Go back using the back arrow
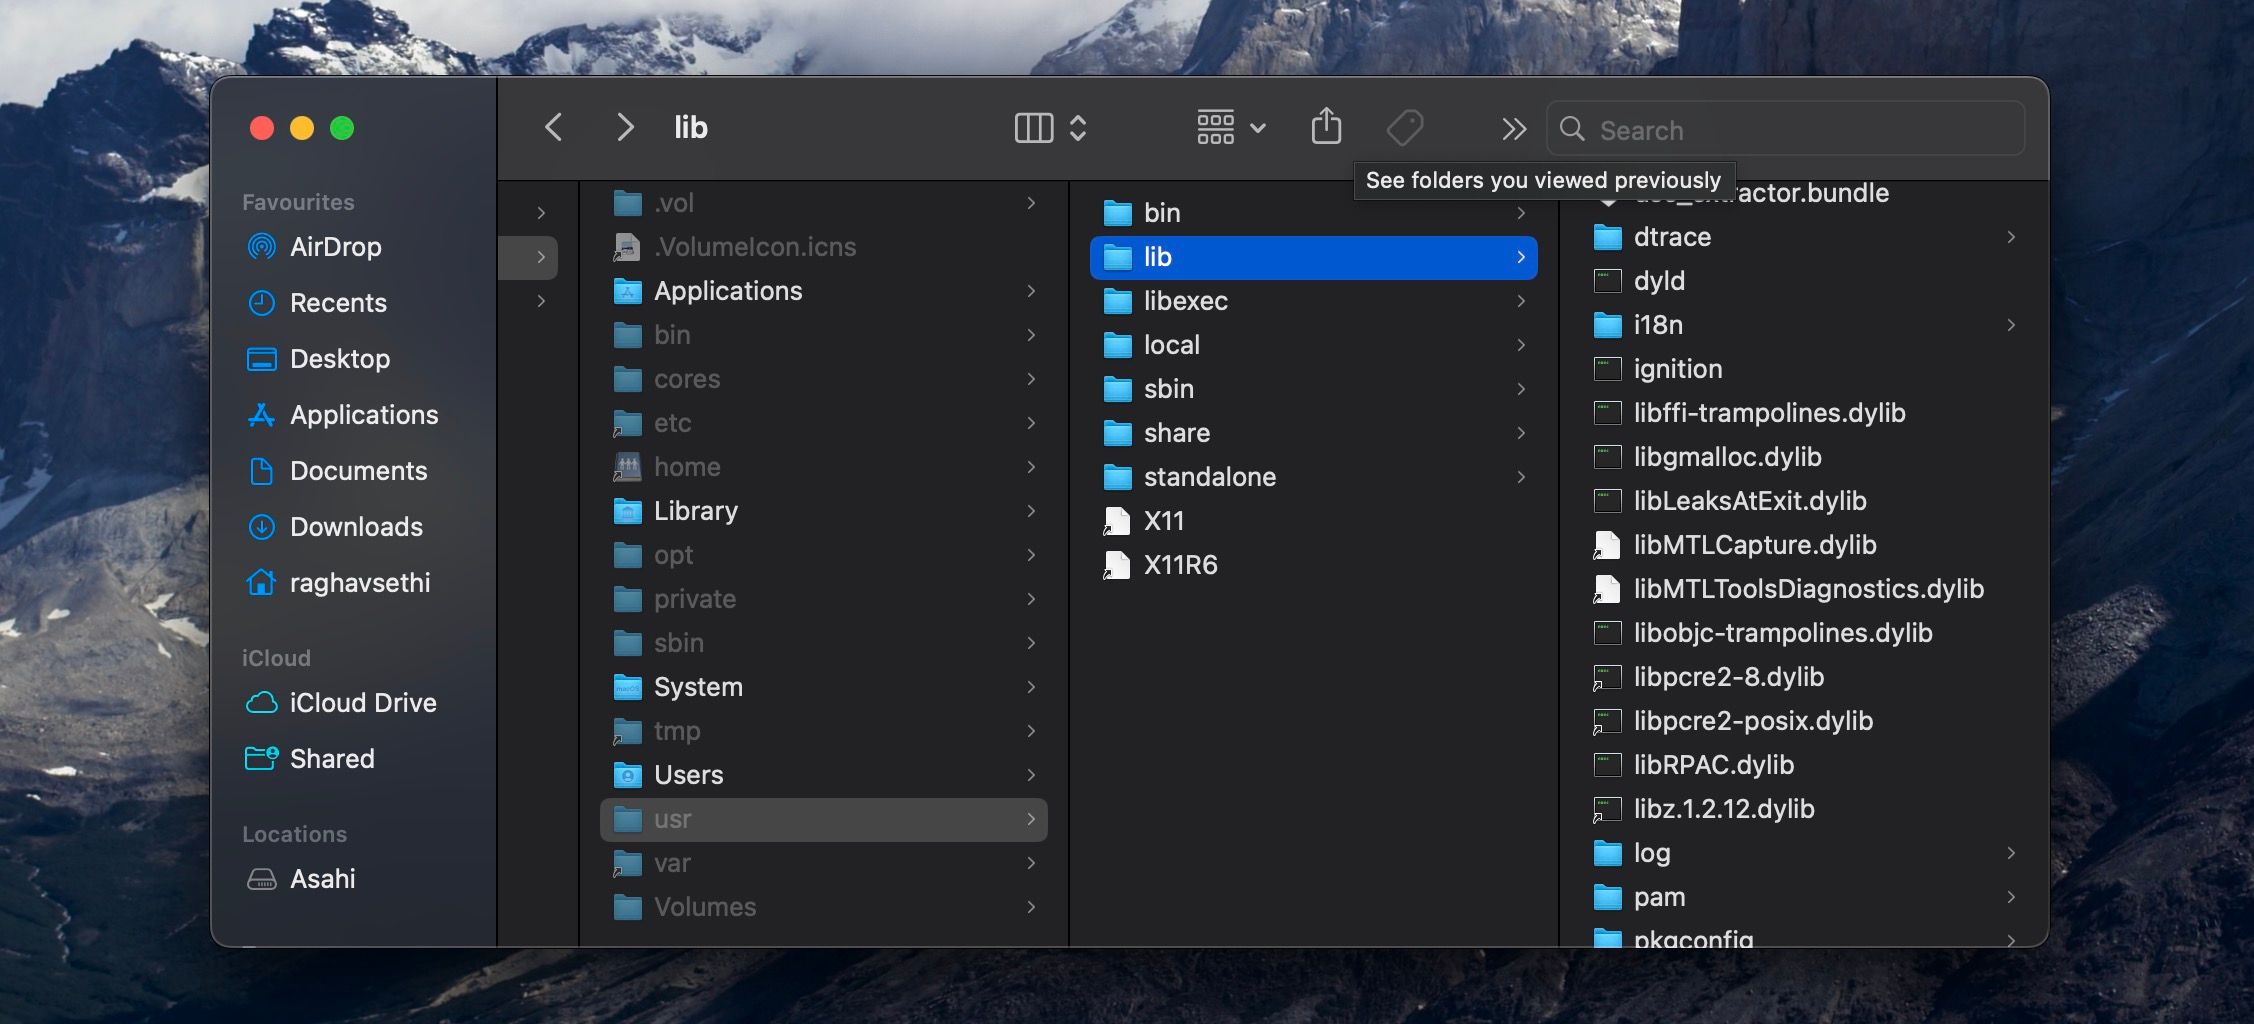 pos(553,127)
